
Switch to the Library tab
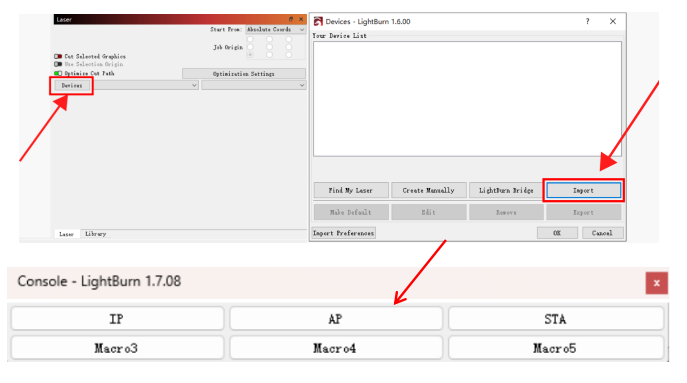[x=96, y=234]
